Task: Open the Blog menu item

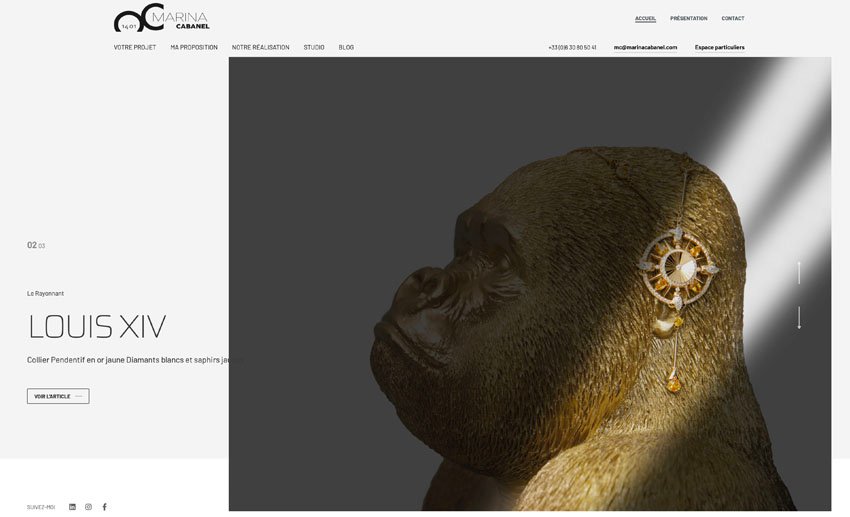Action: point(346,48)
